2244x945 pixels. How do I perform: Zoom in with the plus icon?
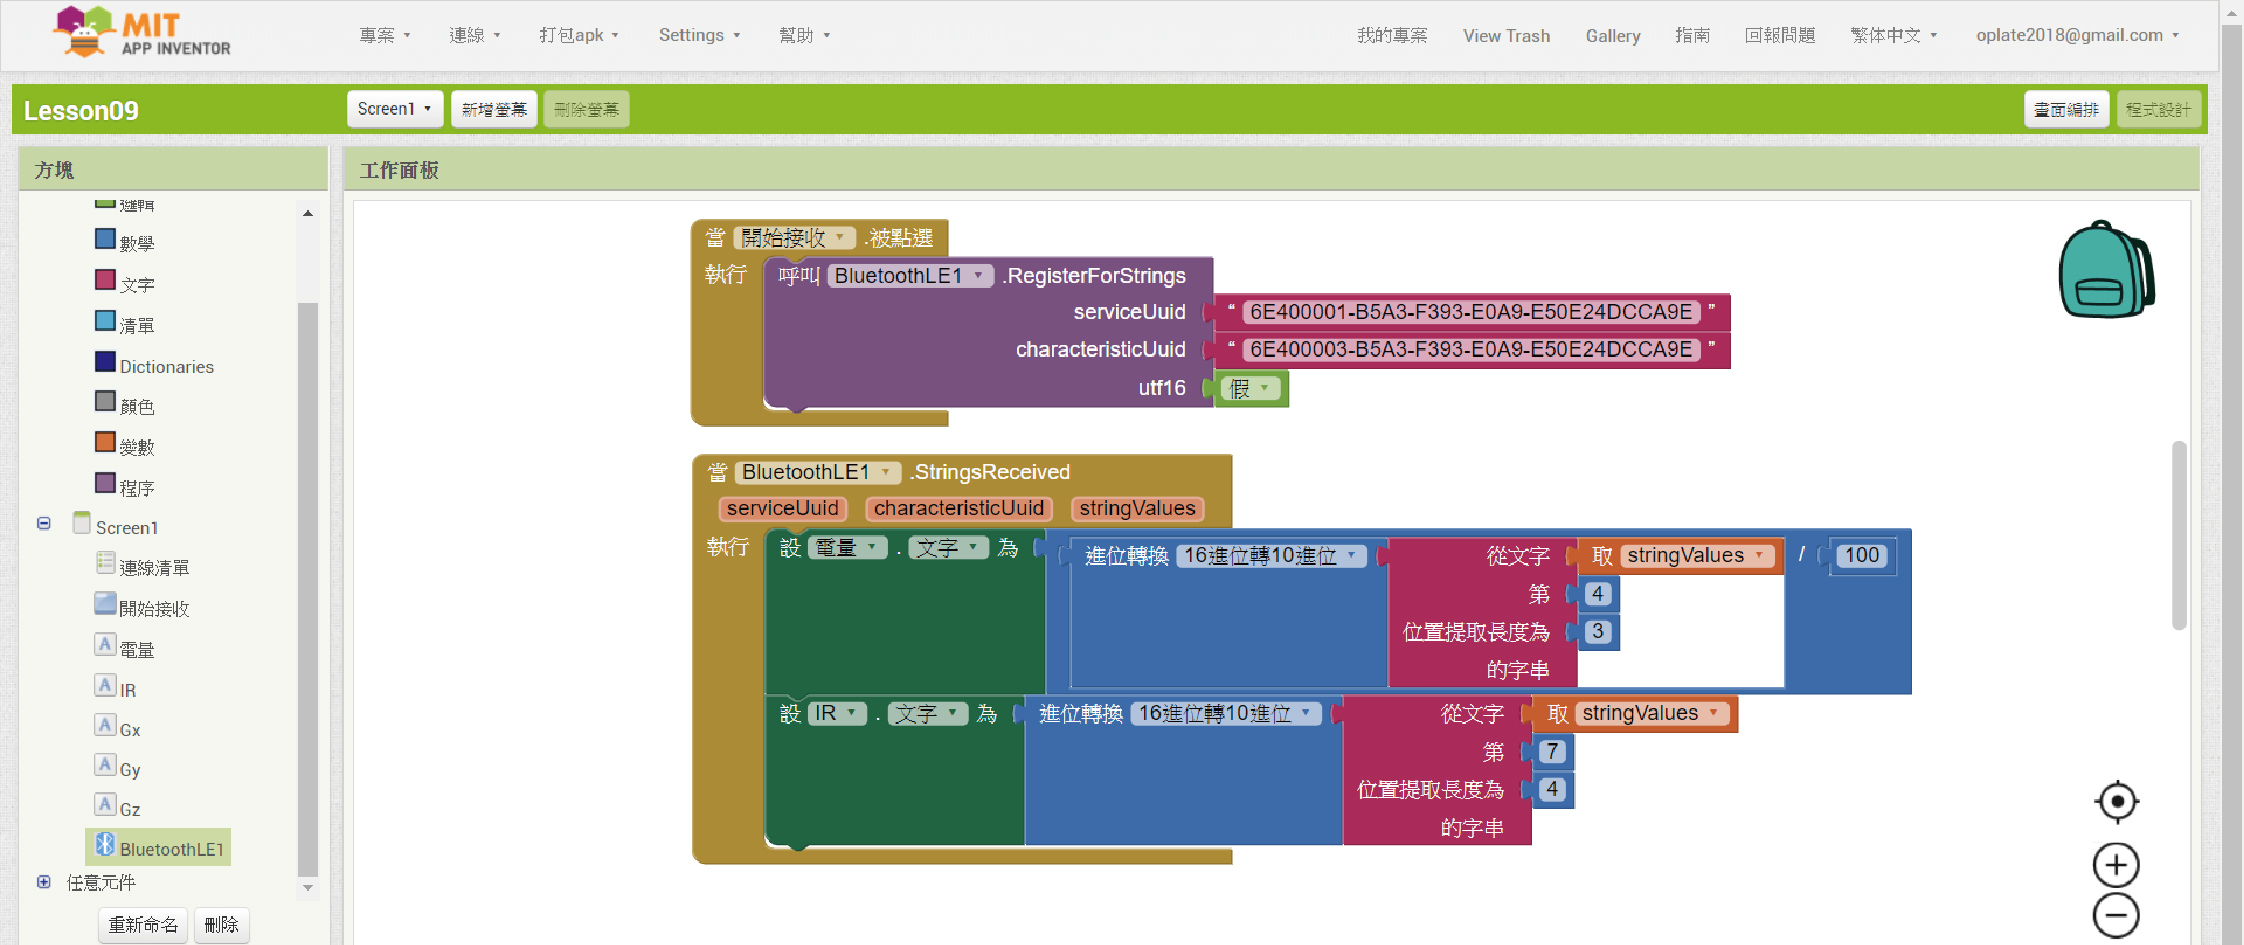[2116, 865]
